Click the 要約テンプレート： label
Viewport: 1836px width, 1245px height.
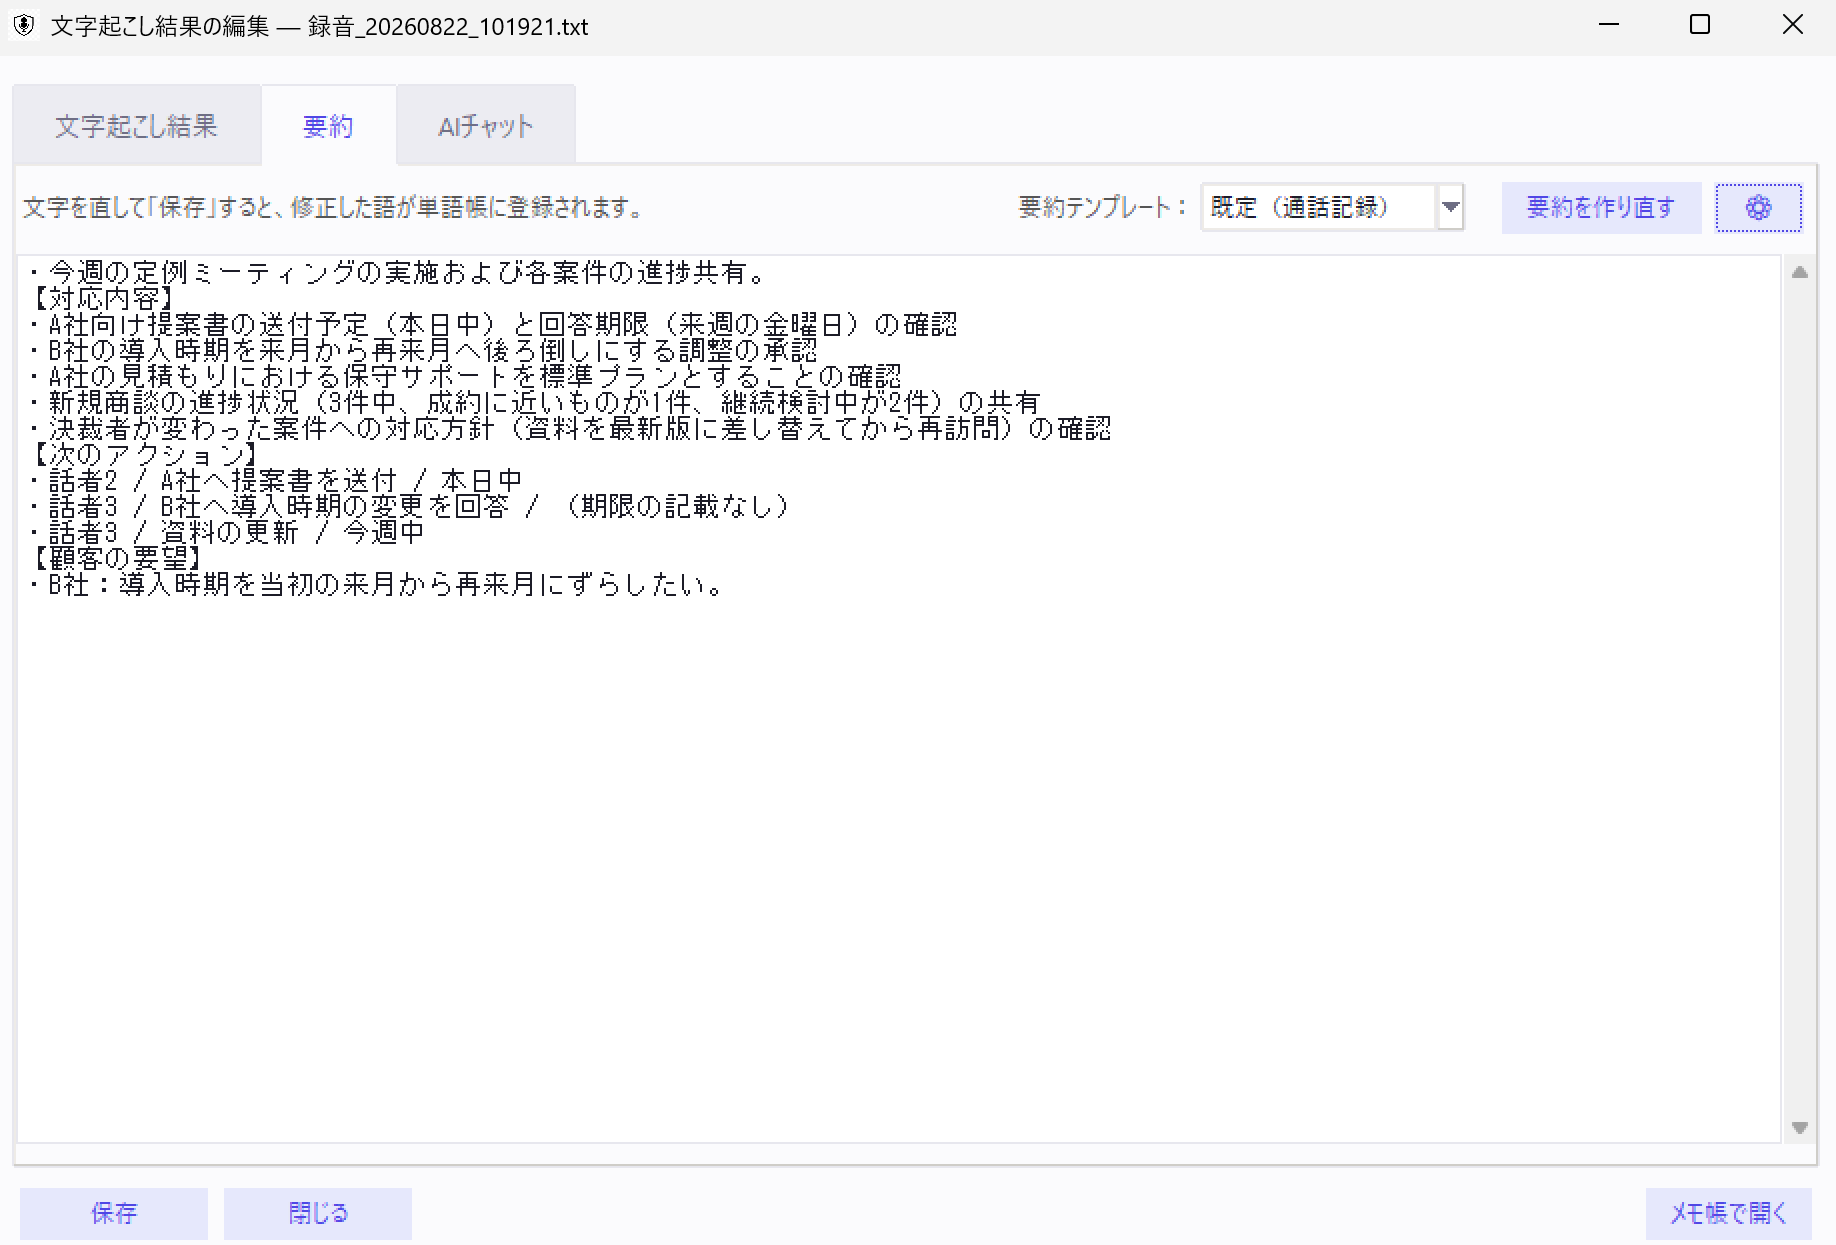click(1103, 208)
